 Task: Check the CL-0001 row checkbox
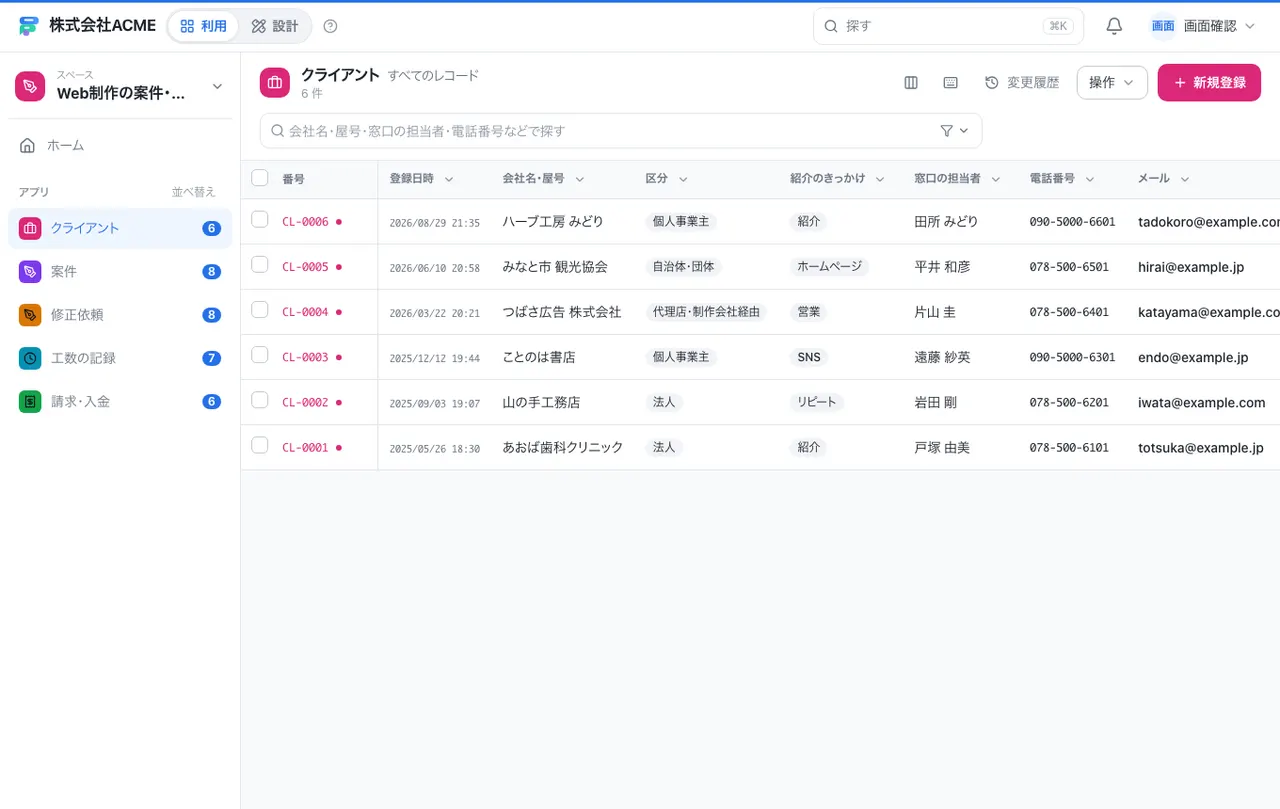(x=260, y=445)
